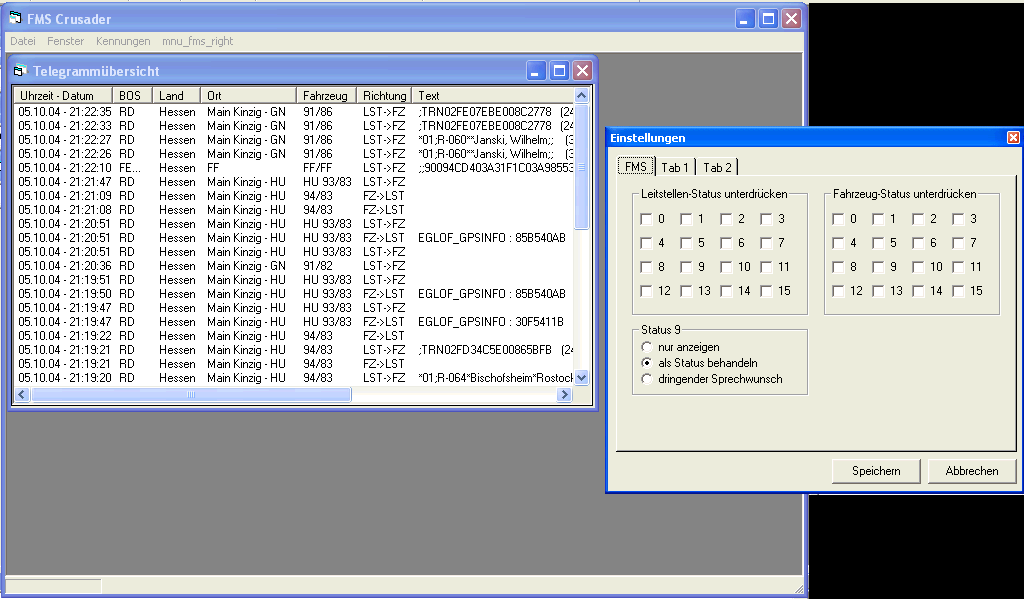Click the Telegrammübersicht window icon
This screenshot has height=599, width=1024.
pos(20,71)
